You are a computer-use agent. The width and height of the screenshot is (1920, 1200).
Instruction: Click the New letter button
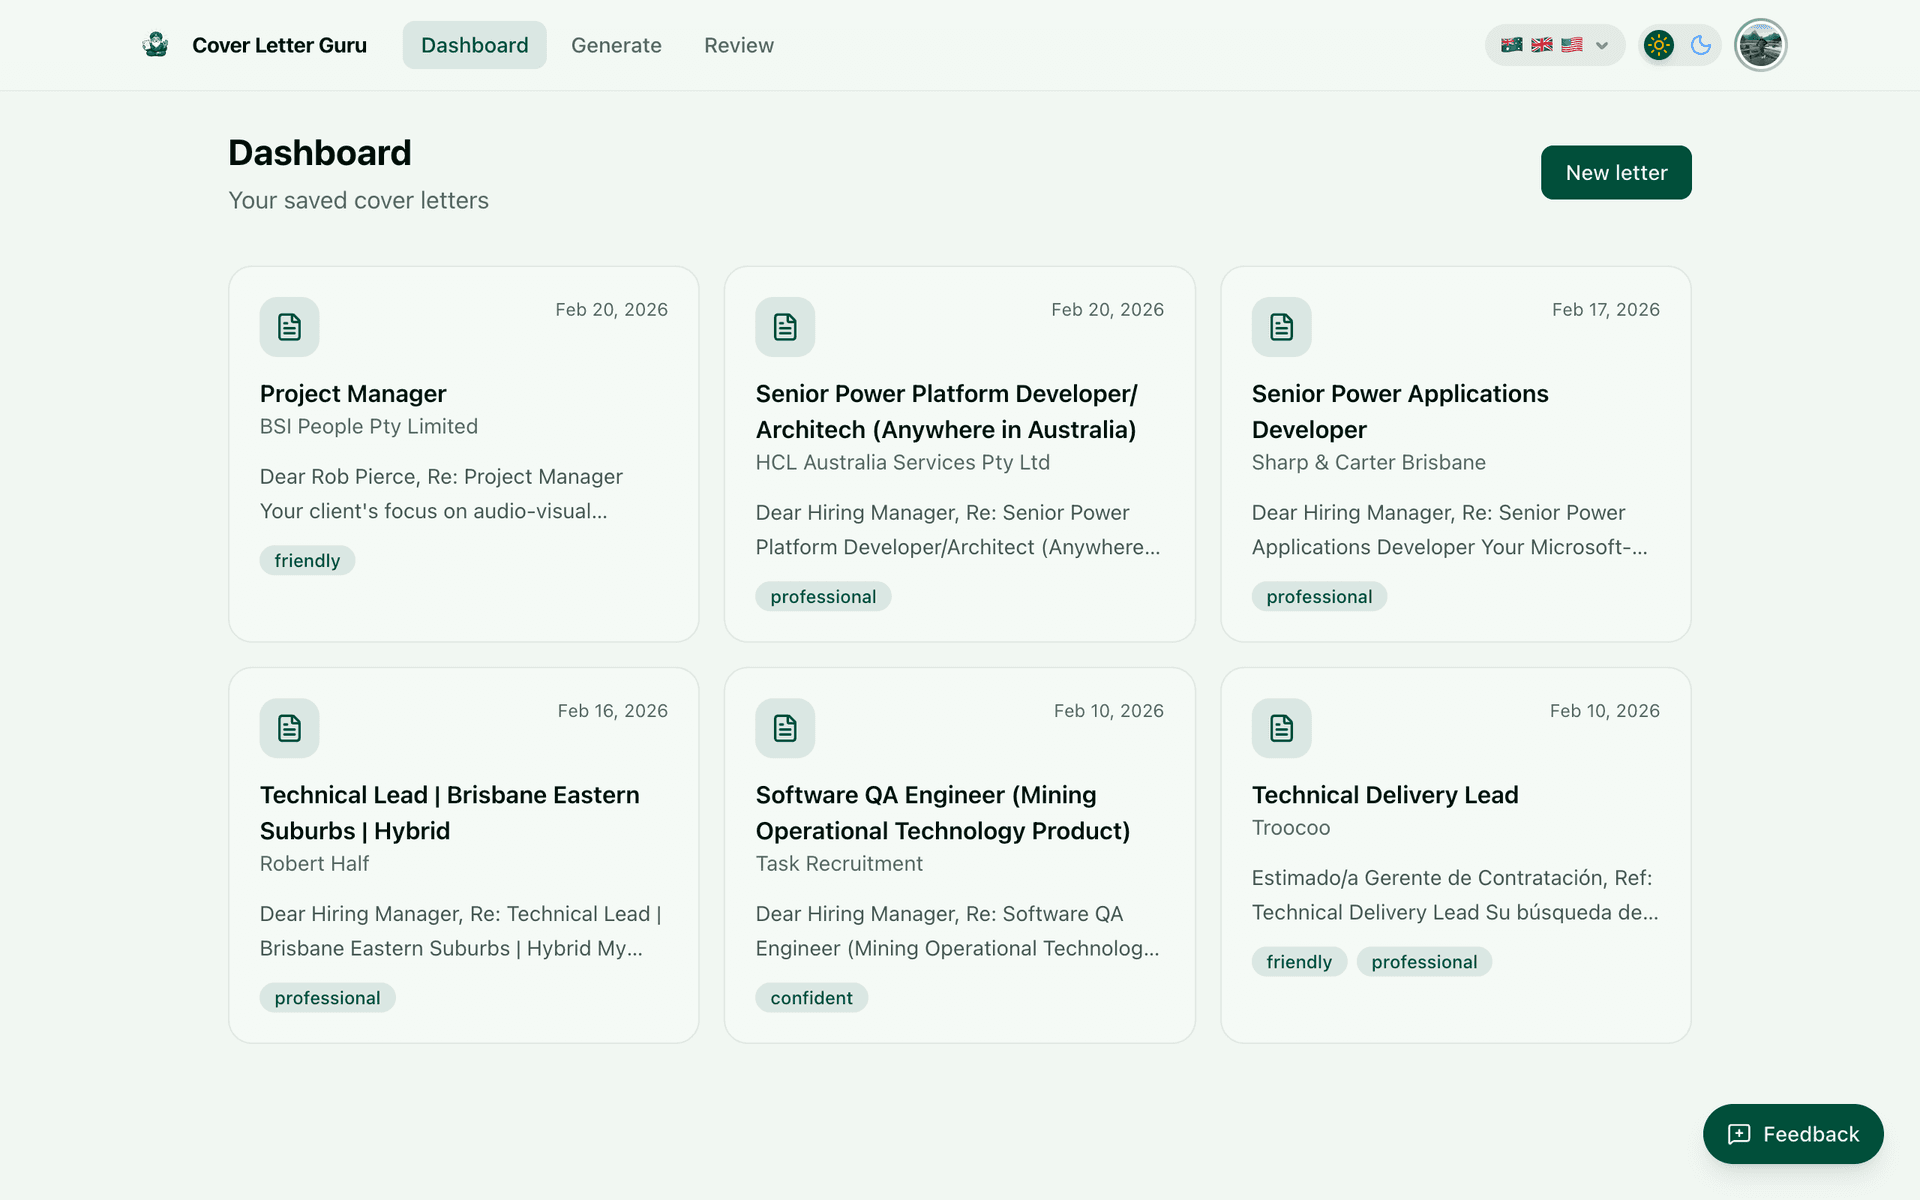[1615, 172]
